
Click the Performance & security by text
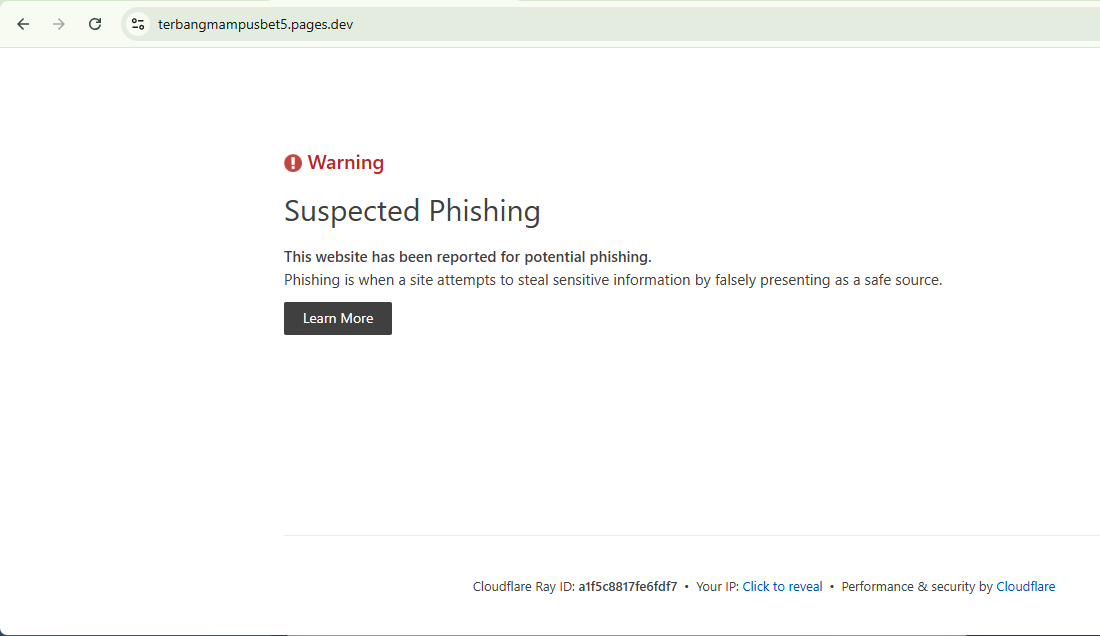click(917, 586)
